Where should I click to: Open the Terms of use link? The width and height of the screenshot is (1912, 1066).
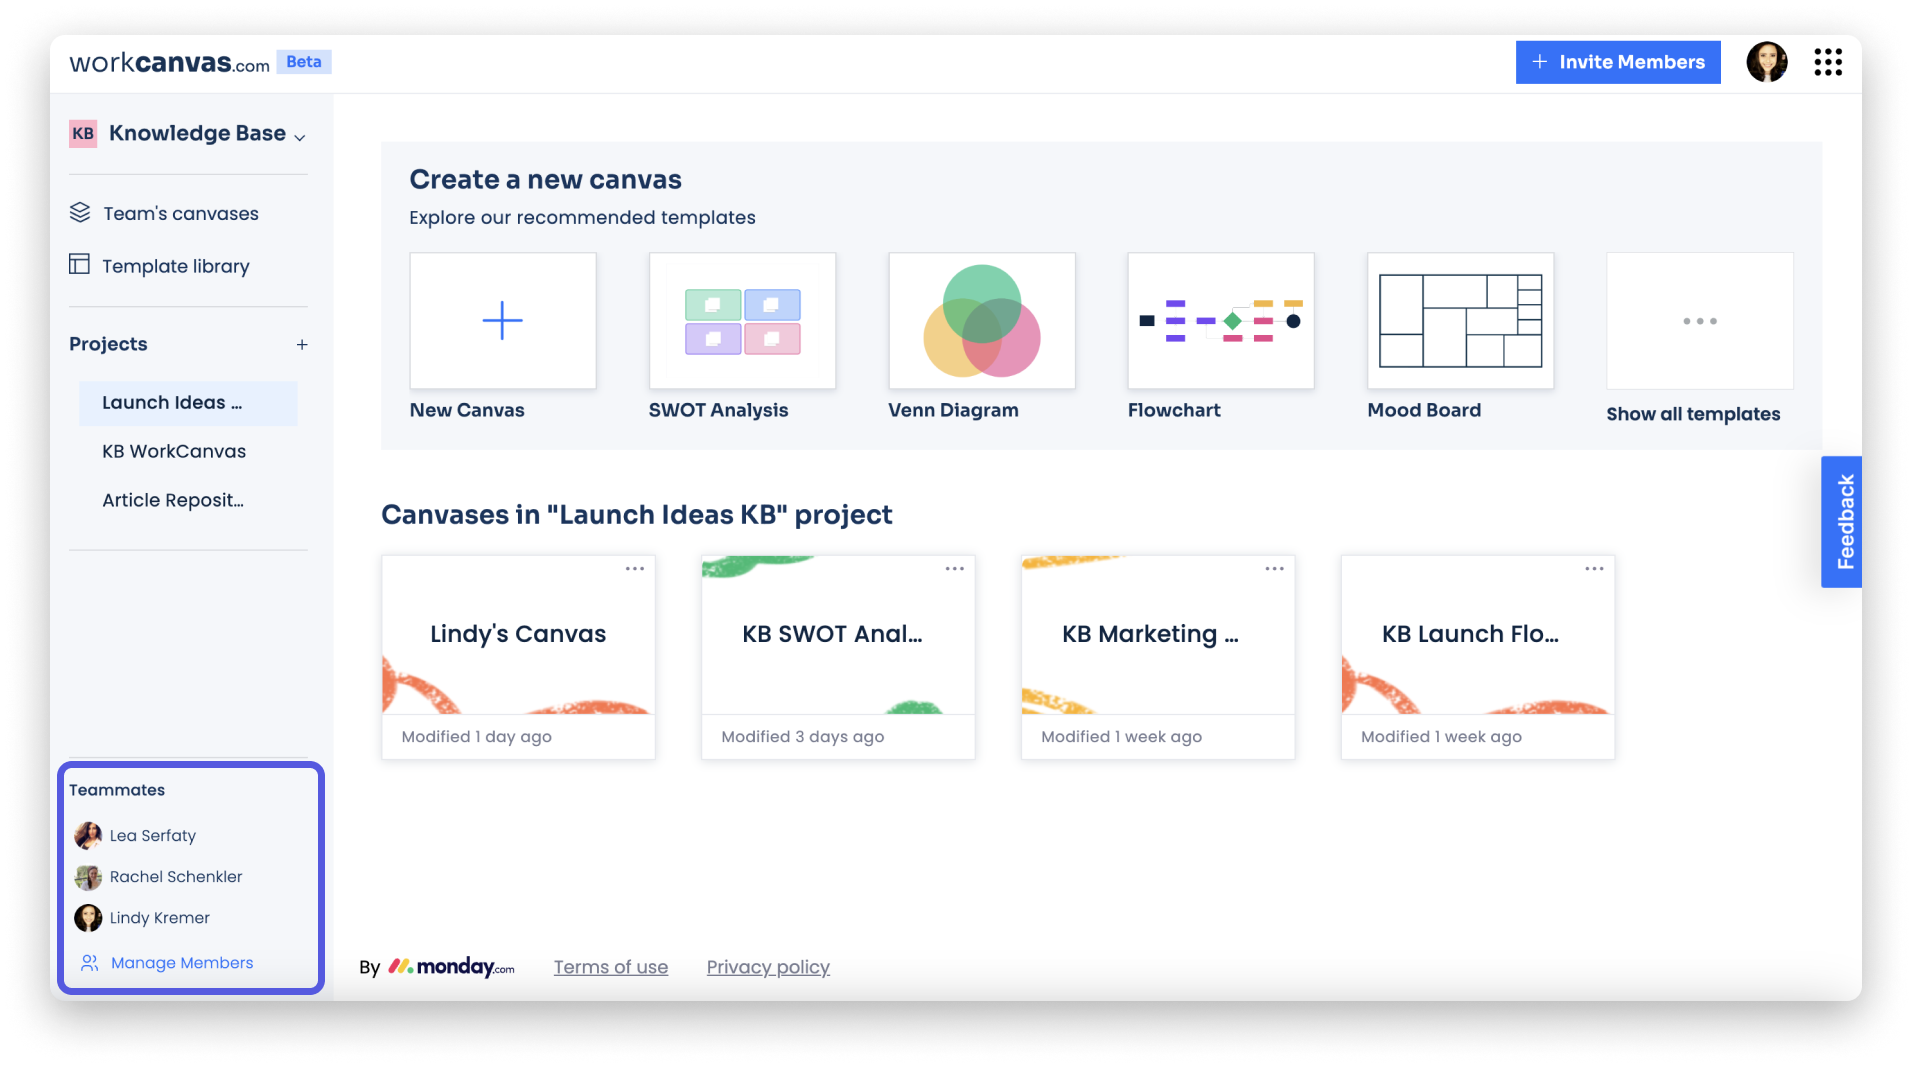[610, 966]
